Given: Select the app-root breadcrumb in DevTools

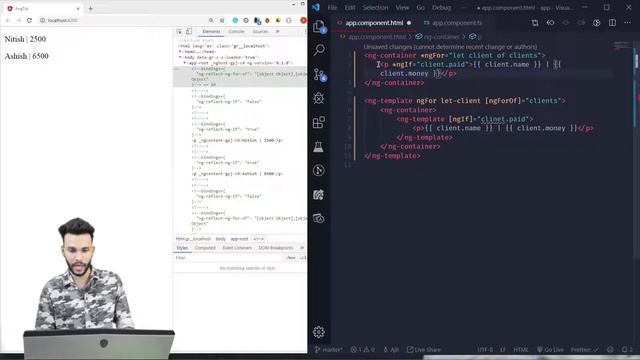Looking at the screenshot, I should (x=239, y=239).
